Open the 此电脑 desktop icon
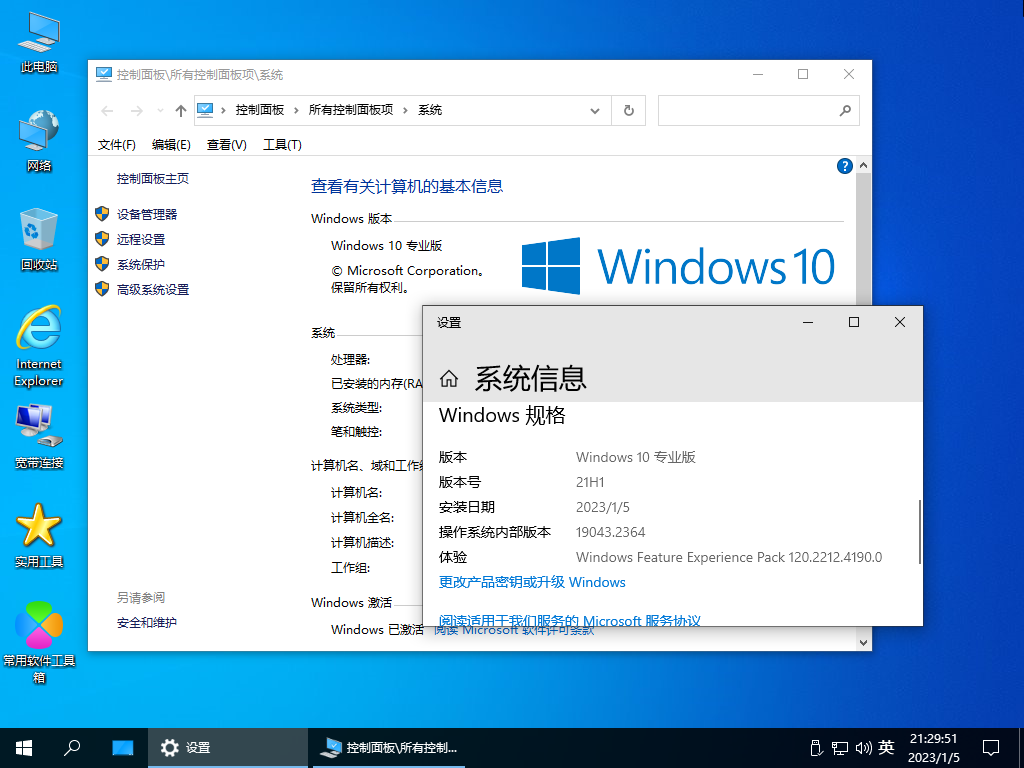Image resolution: width=1024 pixels, height=768 pixels. coord(39,41)
